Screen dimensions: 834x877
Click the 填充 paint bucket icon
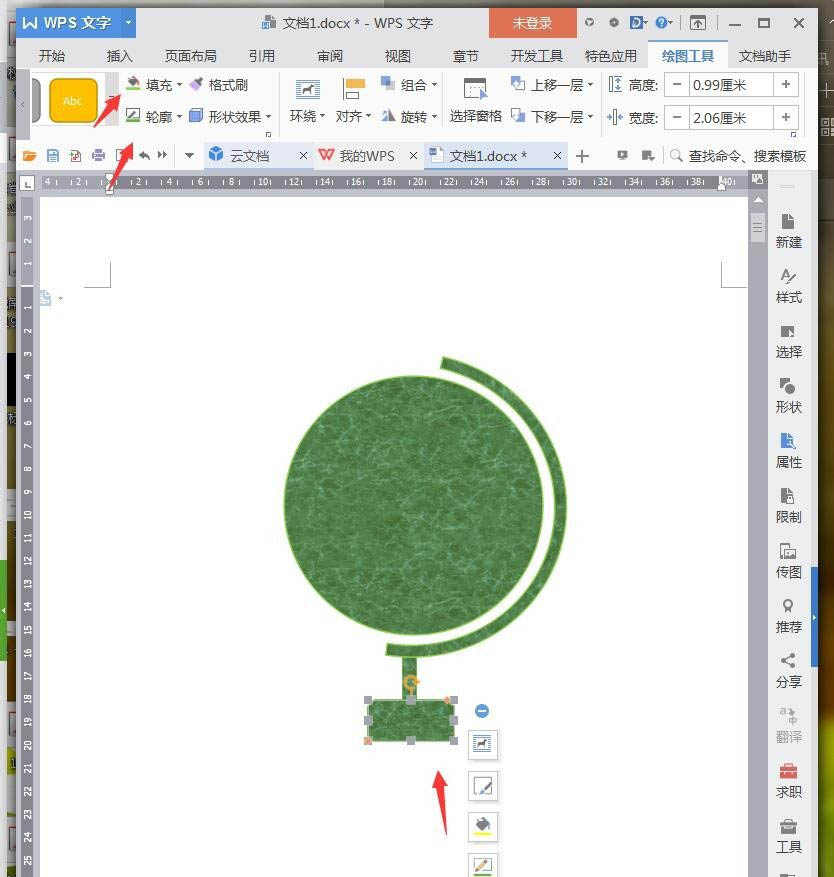(133, 84)
